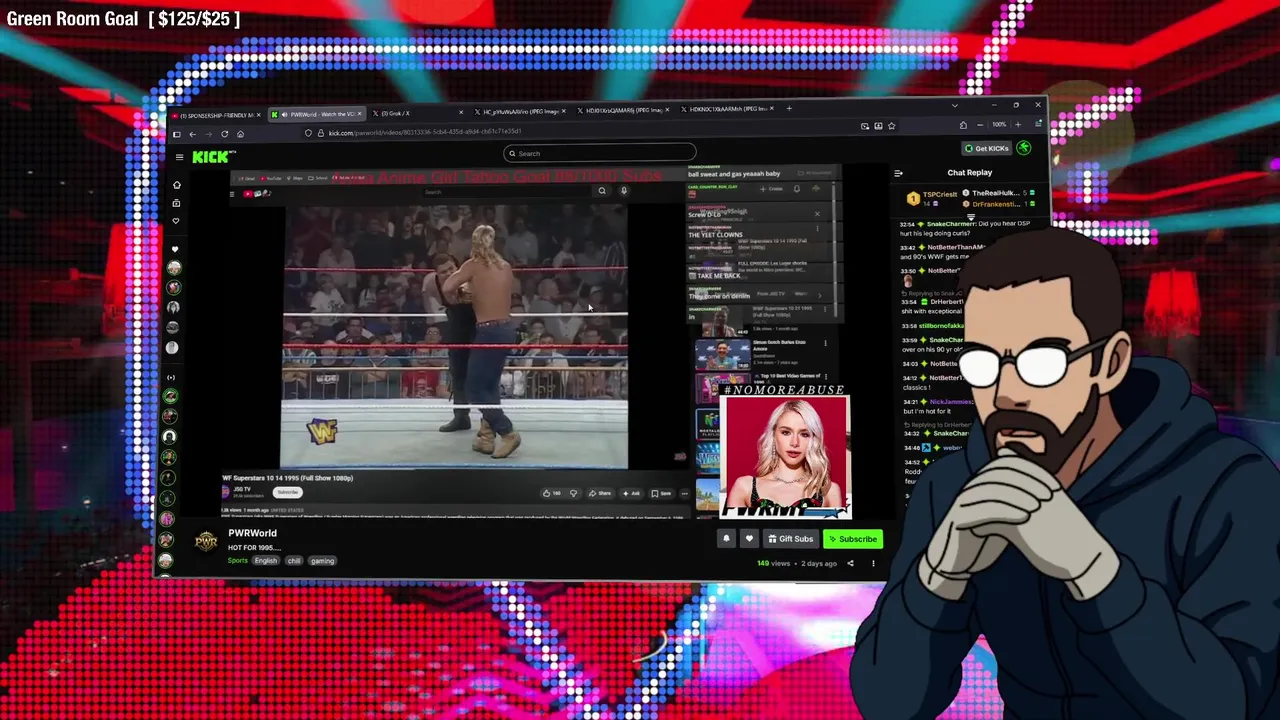
Task: Click Share under embedded YouTube video
Action: [600, 493]
